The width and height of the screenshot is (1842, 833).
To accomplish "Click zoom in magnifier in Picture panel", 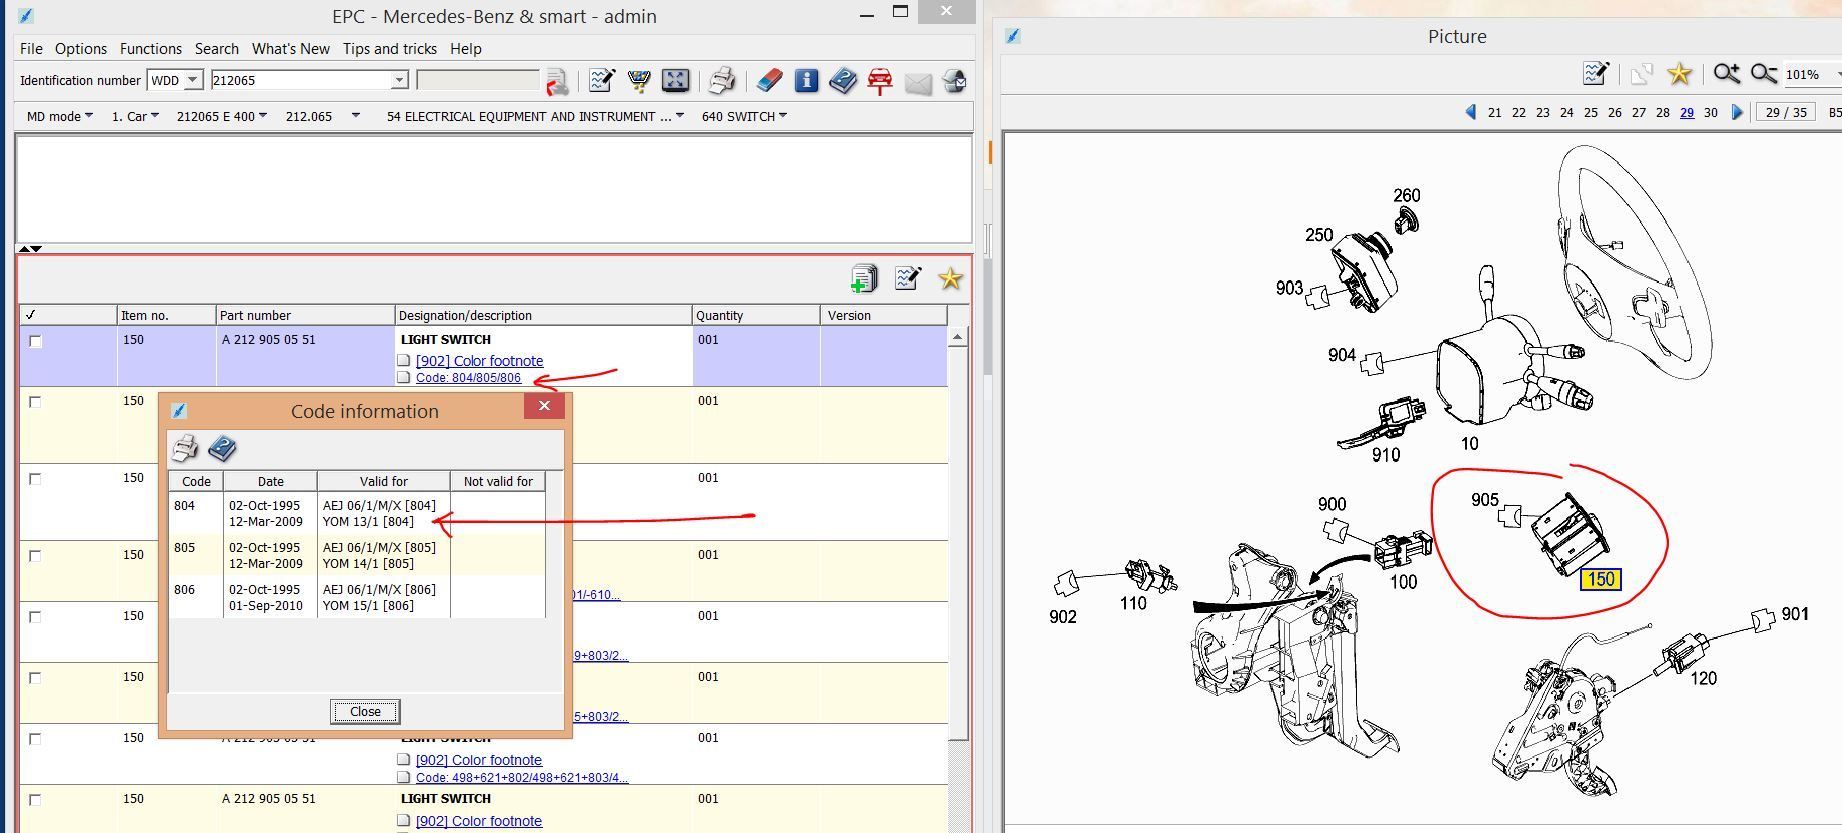I will 1727,74.
